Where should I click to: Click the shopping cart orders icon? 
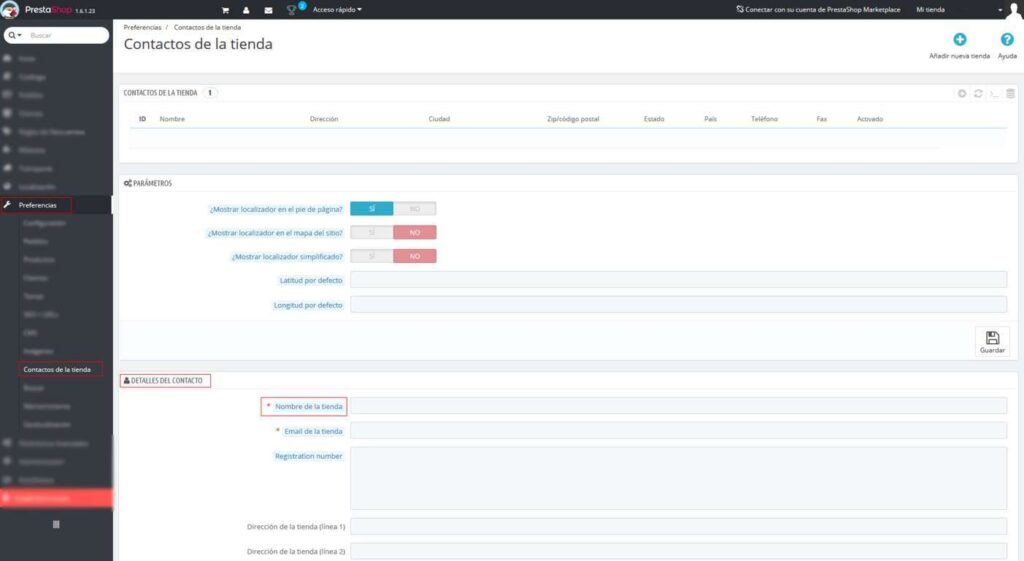pyautogui.click(x=225, y=10)
